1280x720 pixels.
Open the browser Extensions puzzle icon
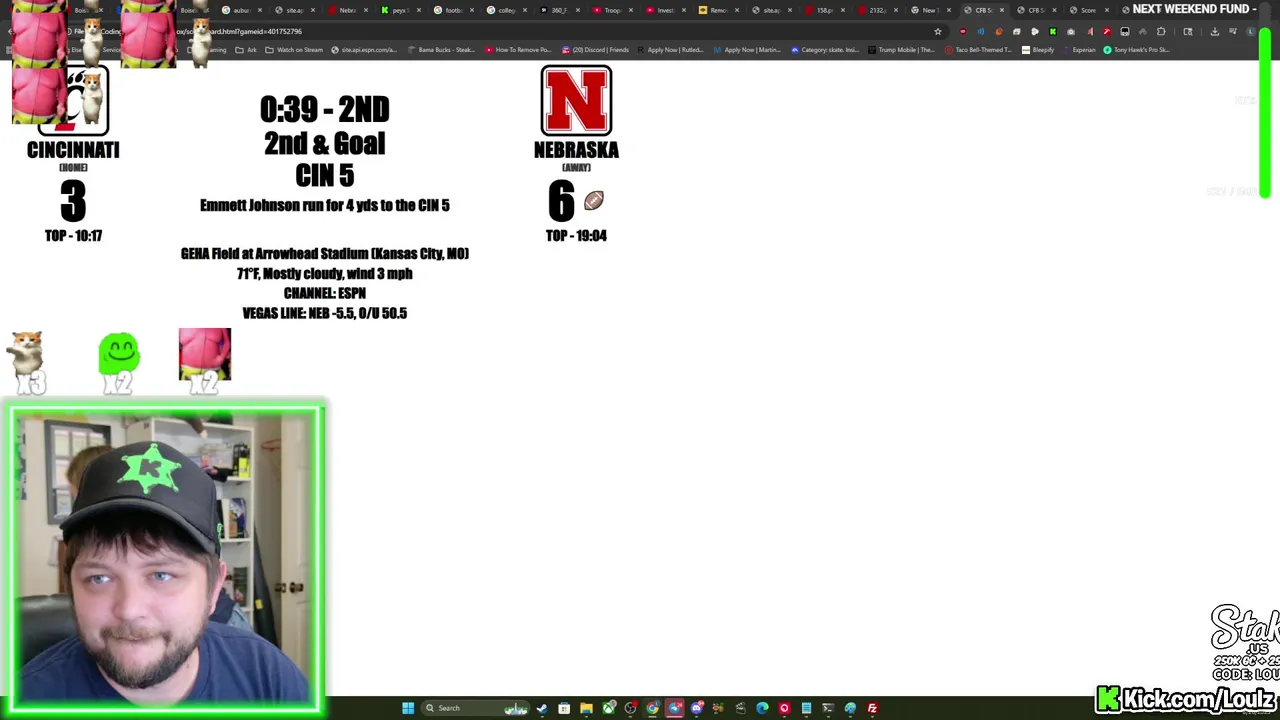click(1161, 31)
